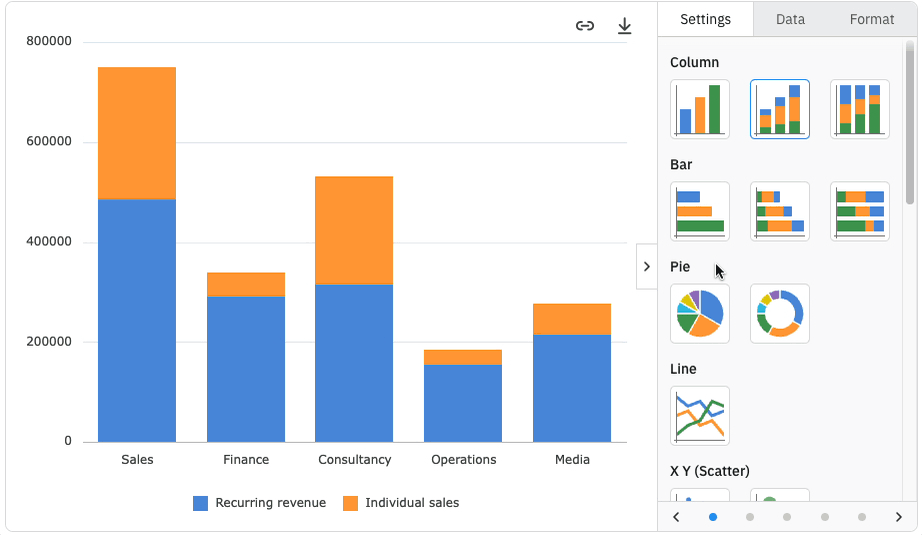
Task: Click the Sales orange individual sales bar
Action: pyautogui.click(x=137, y=133)
